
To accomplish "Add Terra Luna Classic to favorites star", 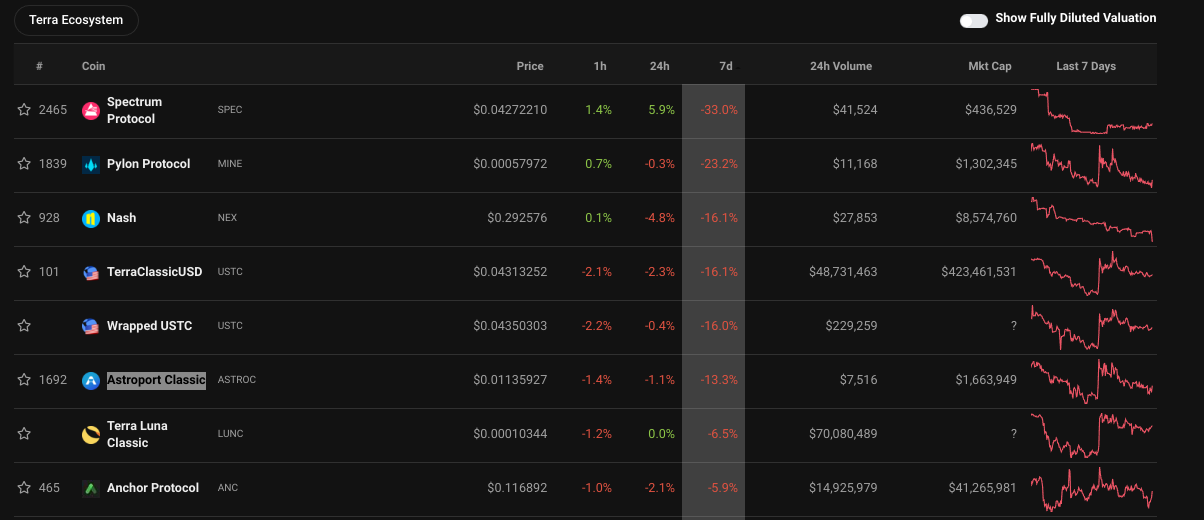I will point(24,434).
